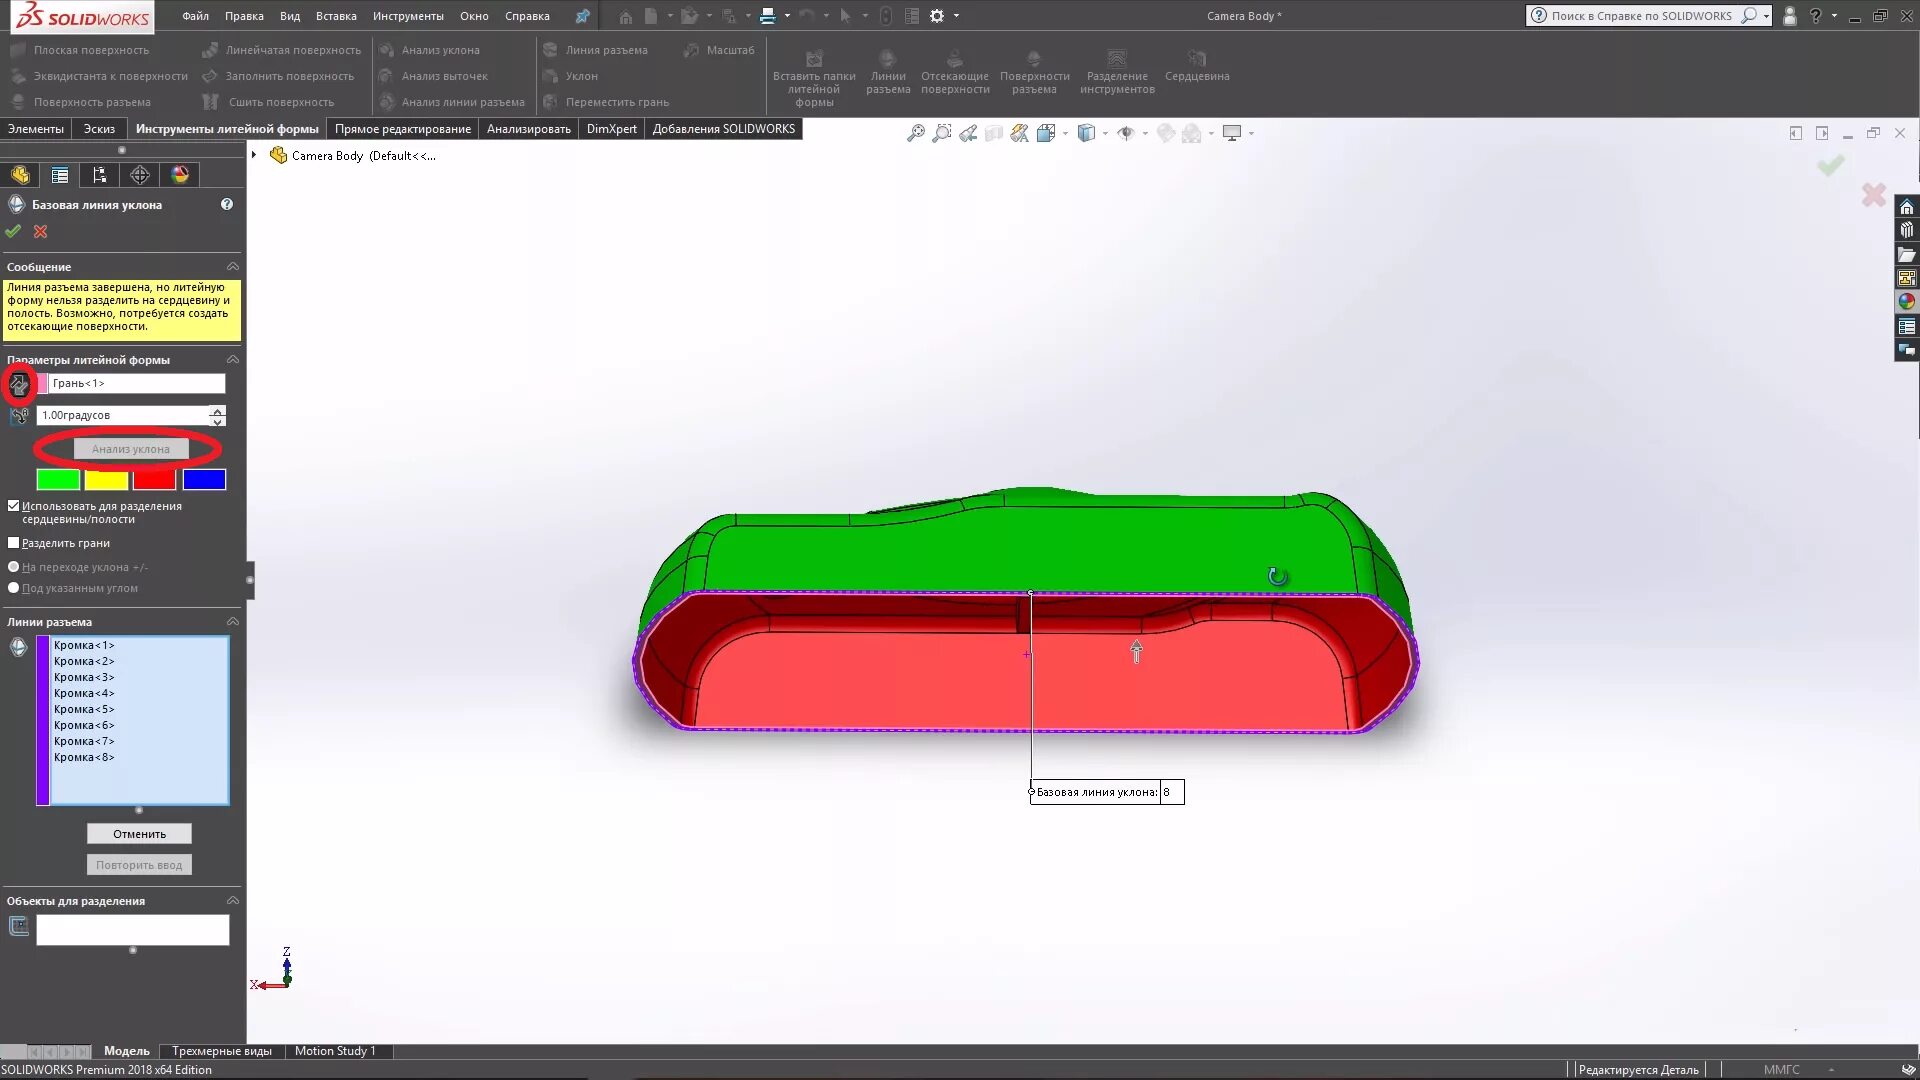The height and width of the screenshot is (1080, 1920).
Task: Open the Инструменты menu
Action: coord(407,16)
